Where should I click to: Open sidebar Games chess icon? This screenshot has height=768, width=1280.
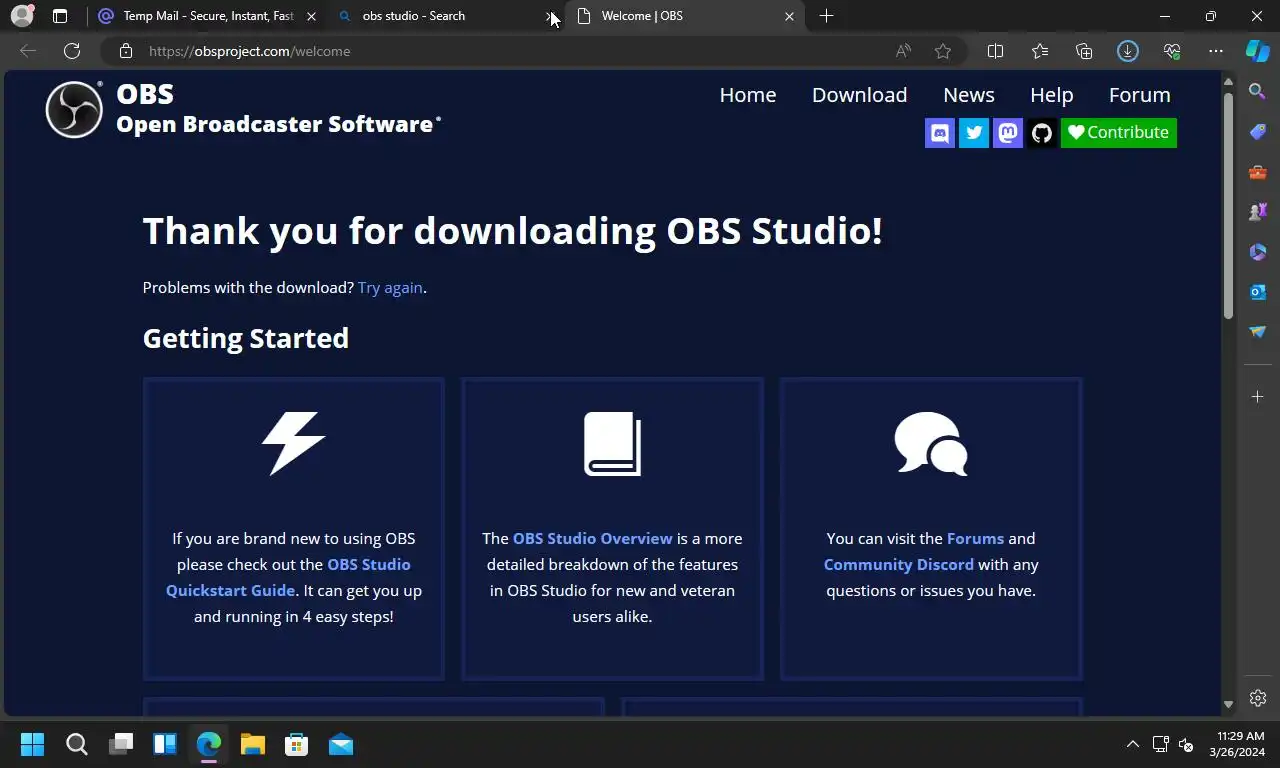pos(1258,212)
